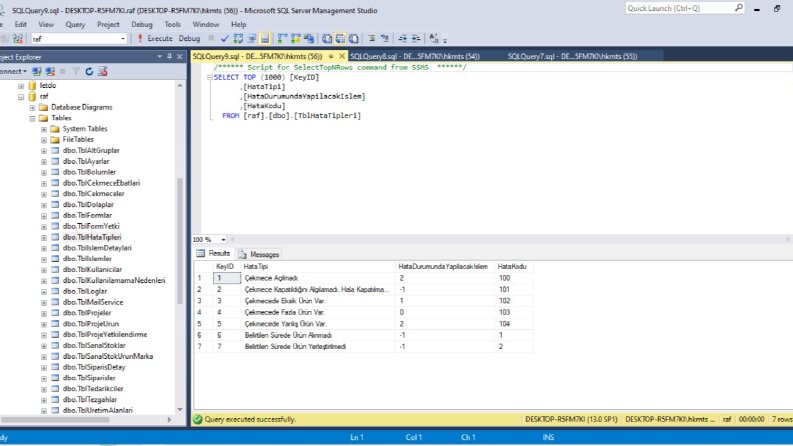Specify values for template parameters
Viewport: 793px width, 446px height.
coord(434,38)
